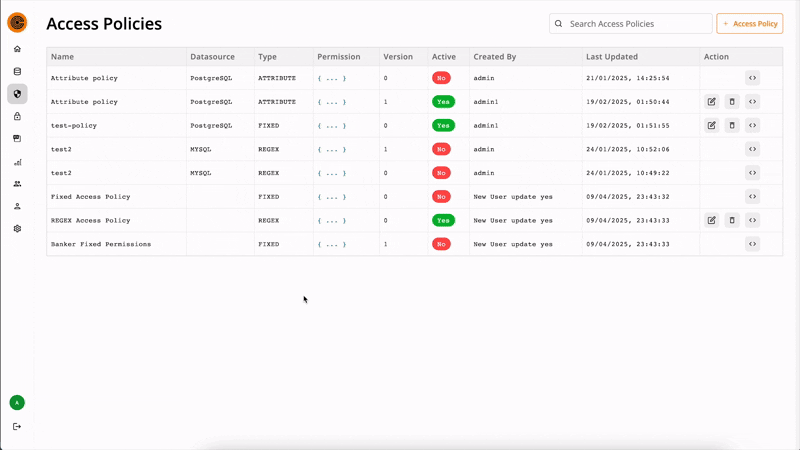View code for test2 version 1

coord(753,149)
